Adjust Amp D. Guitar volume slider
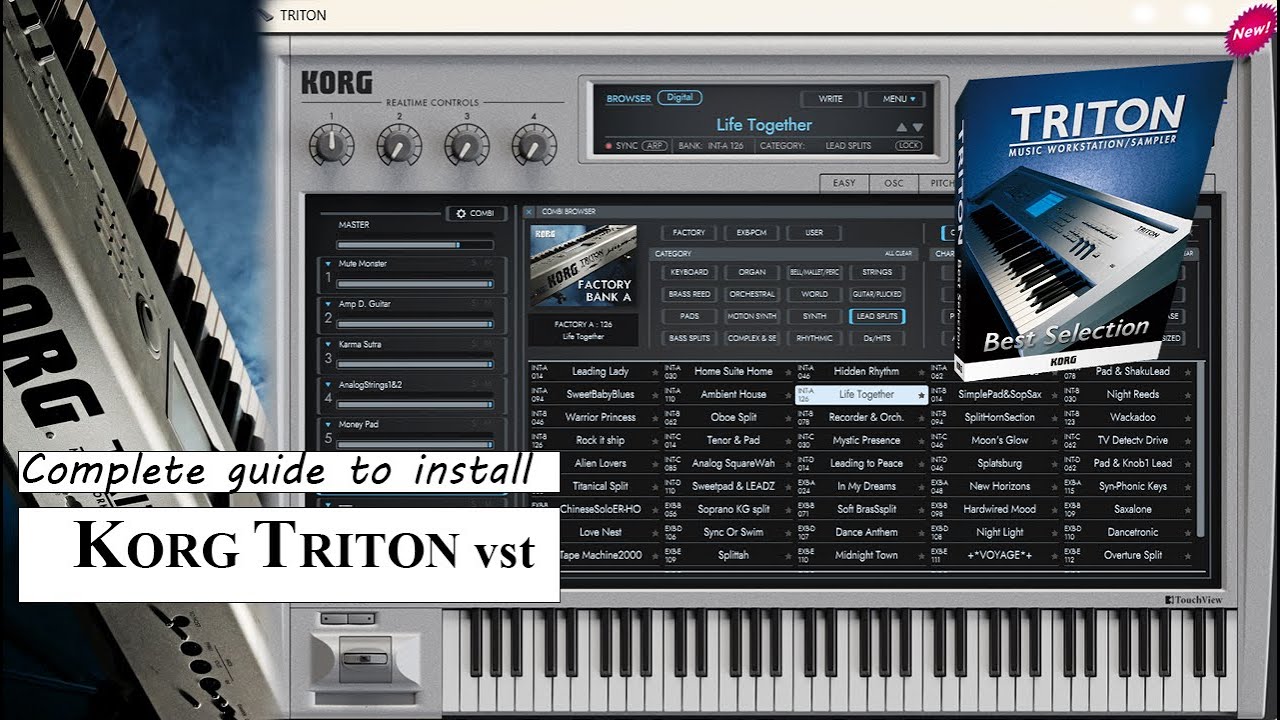Image resolution: width=1280 pixels, height=720 pixels. 414,324
